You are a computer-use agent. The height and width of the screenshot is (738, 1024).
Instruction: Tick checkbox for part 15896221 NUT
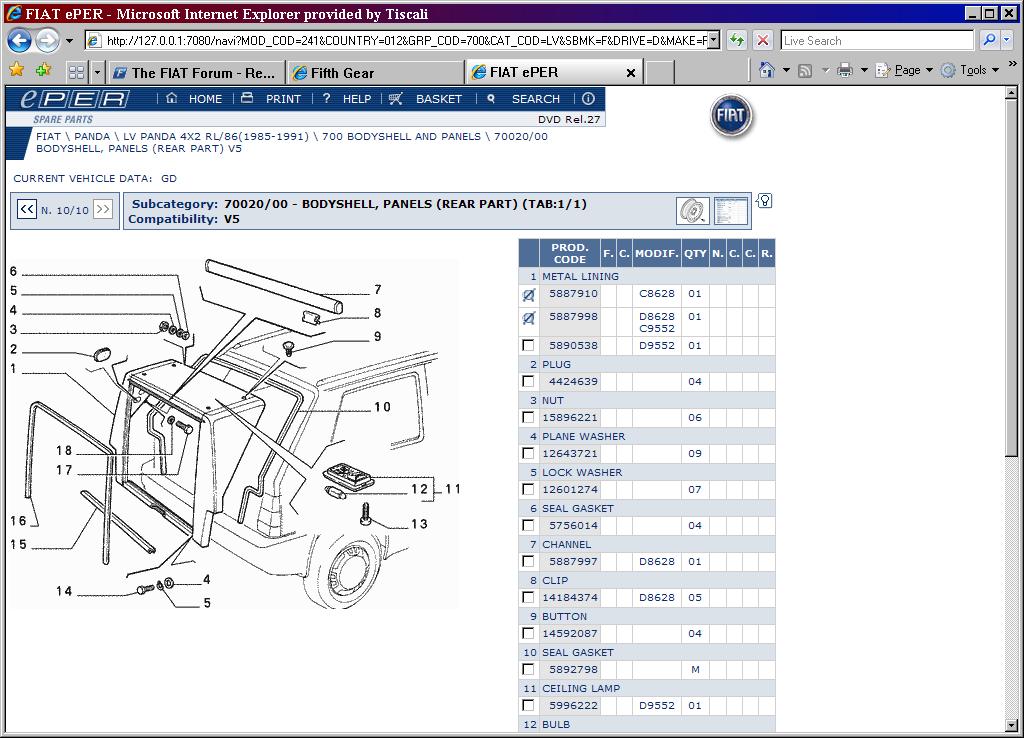click(528, 418)
